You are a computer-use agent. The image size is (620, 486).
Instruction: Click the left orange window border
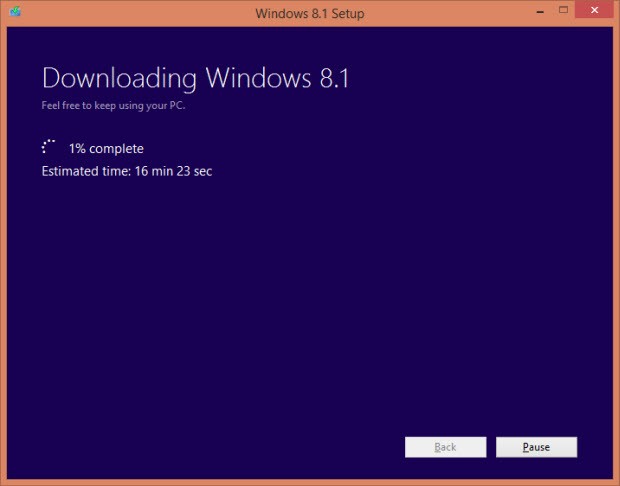tap(3, 250)
